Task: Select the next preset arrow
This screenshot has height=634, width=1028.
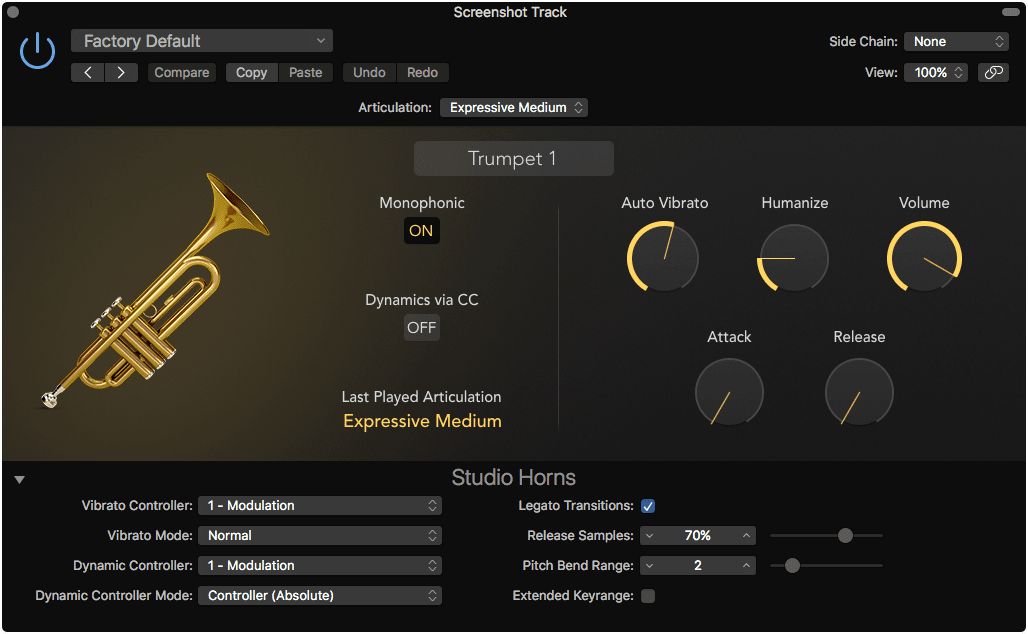Action: 120,72
